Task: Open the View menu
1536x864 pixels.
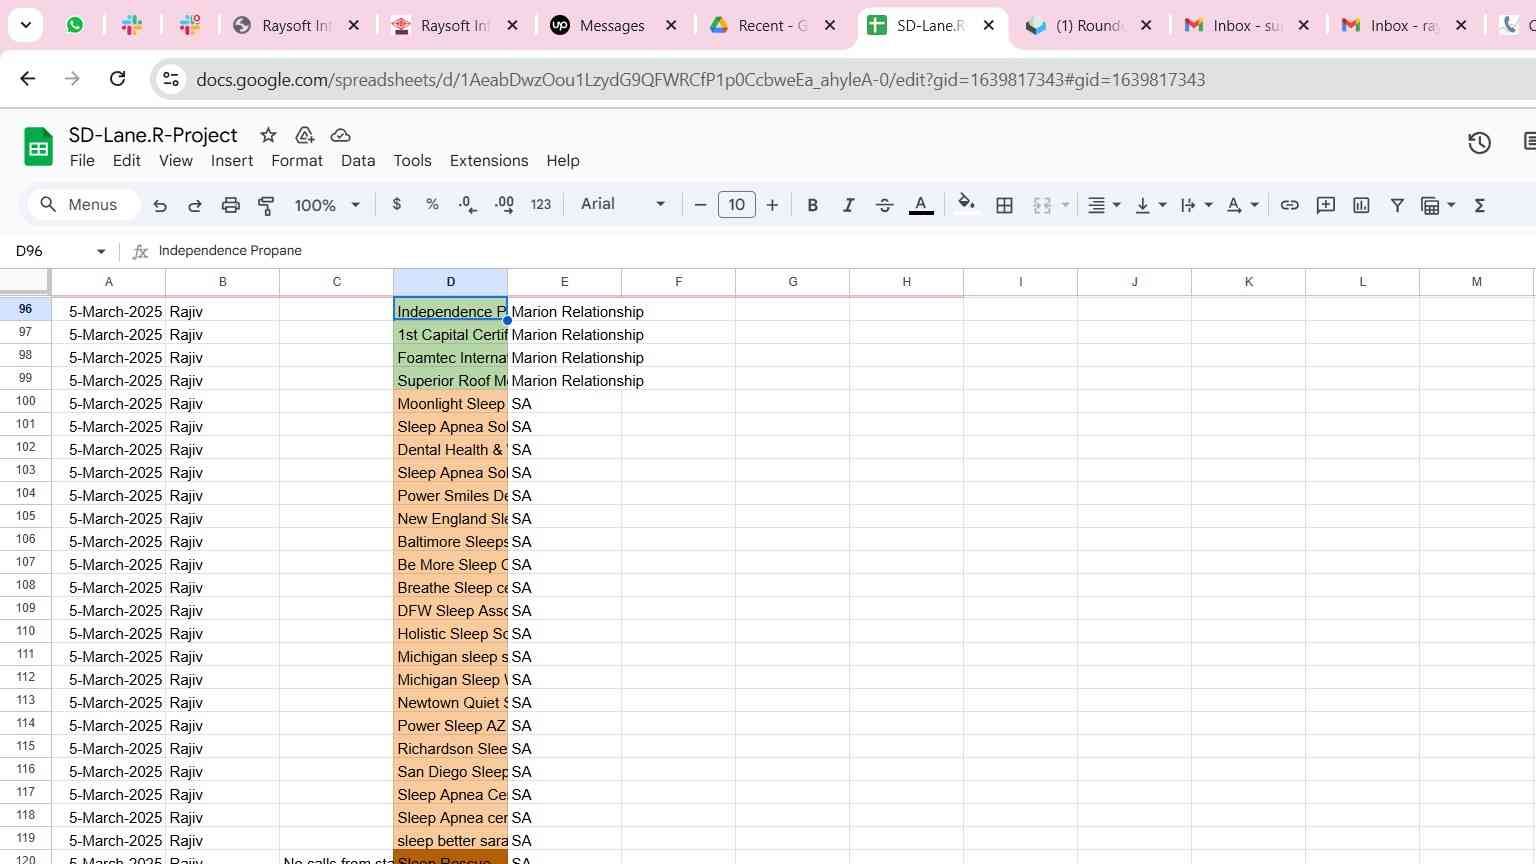Action: [x=176, y=161]
